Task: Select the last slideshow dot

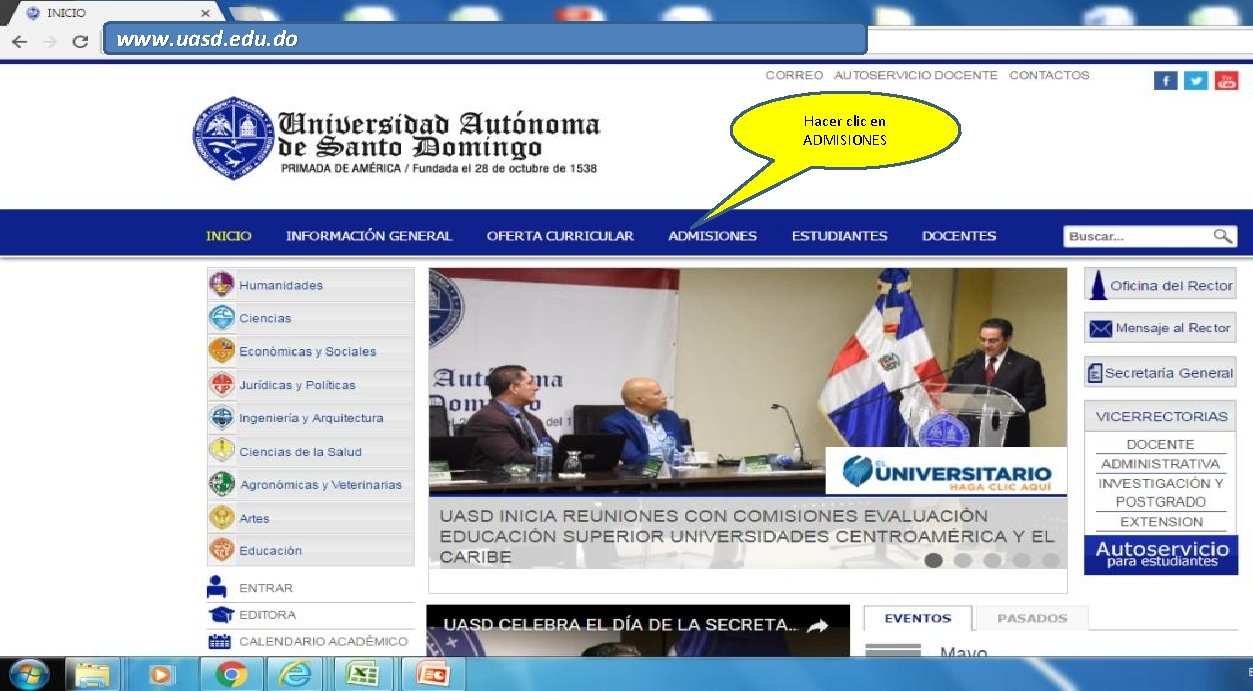Action: coord(1050,560)
